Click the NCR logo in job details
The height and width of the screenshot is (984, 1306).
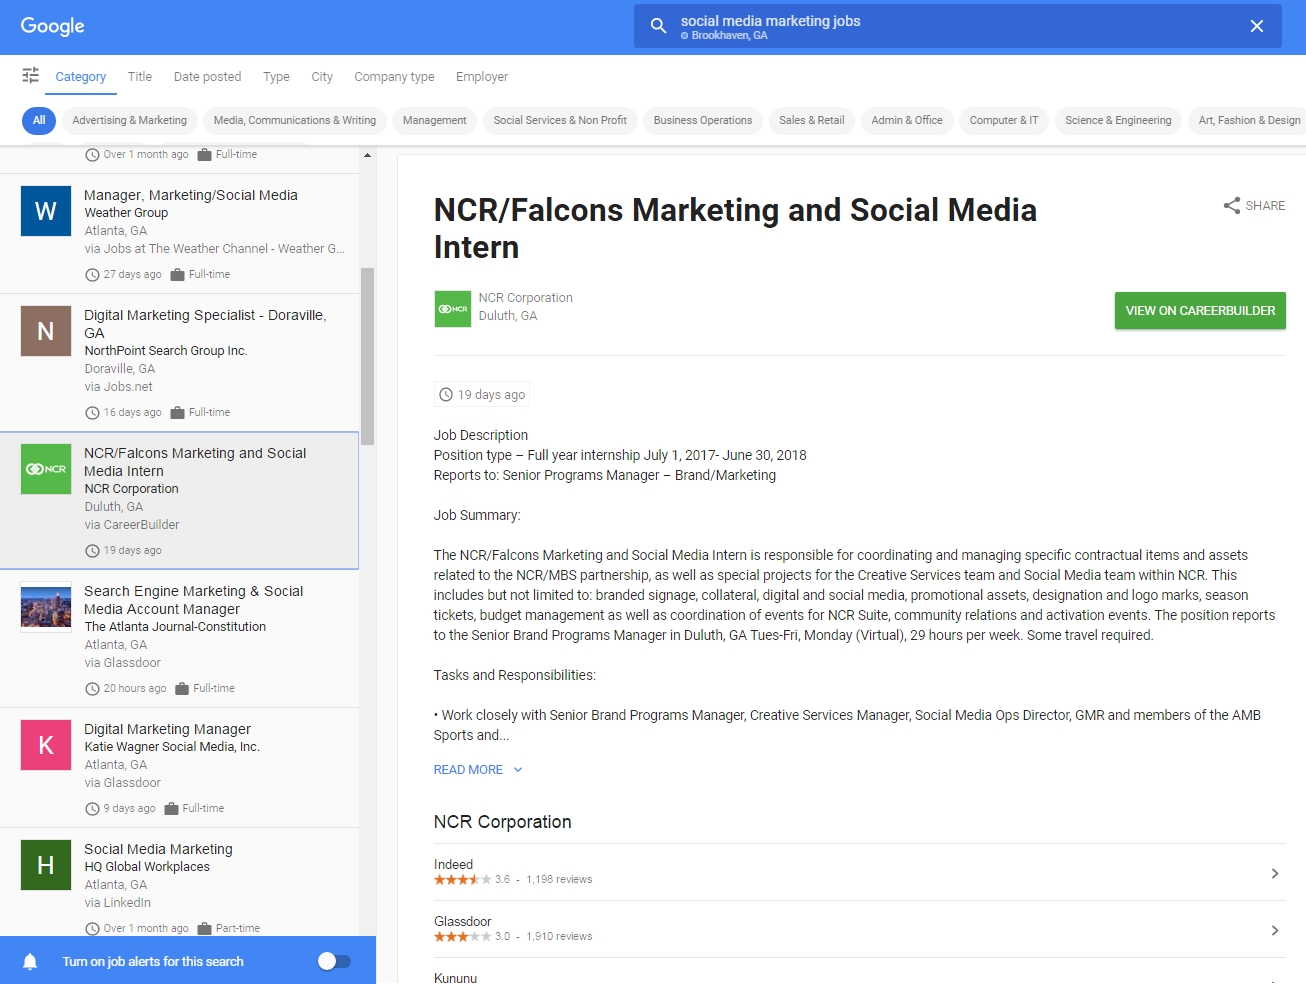point(453,309)
